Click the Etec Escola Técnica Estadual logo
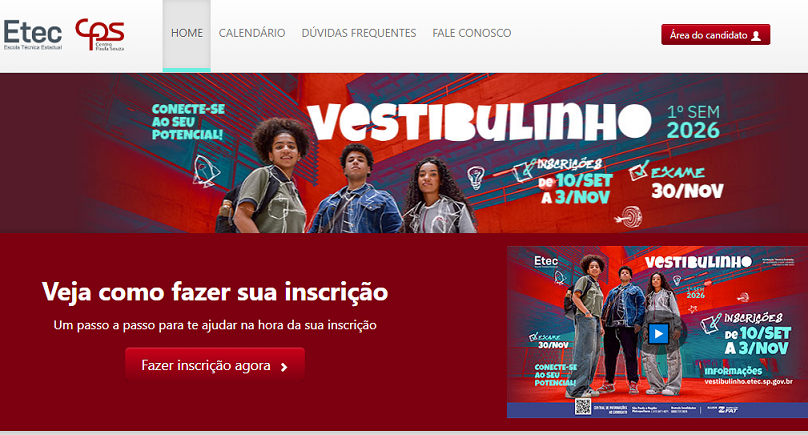 click(33, 35)
